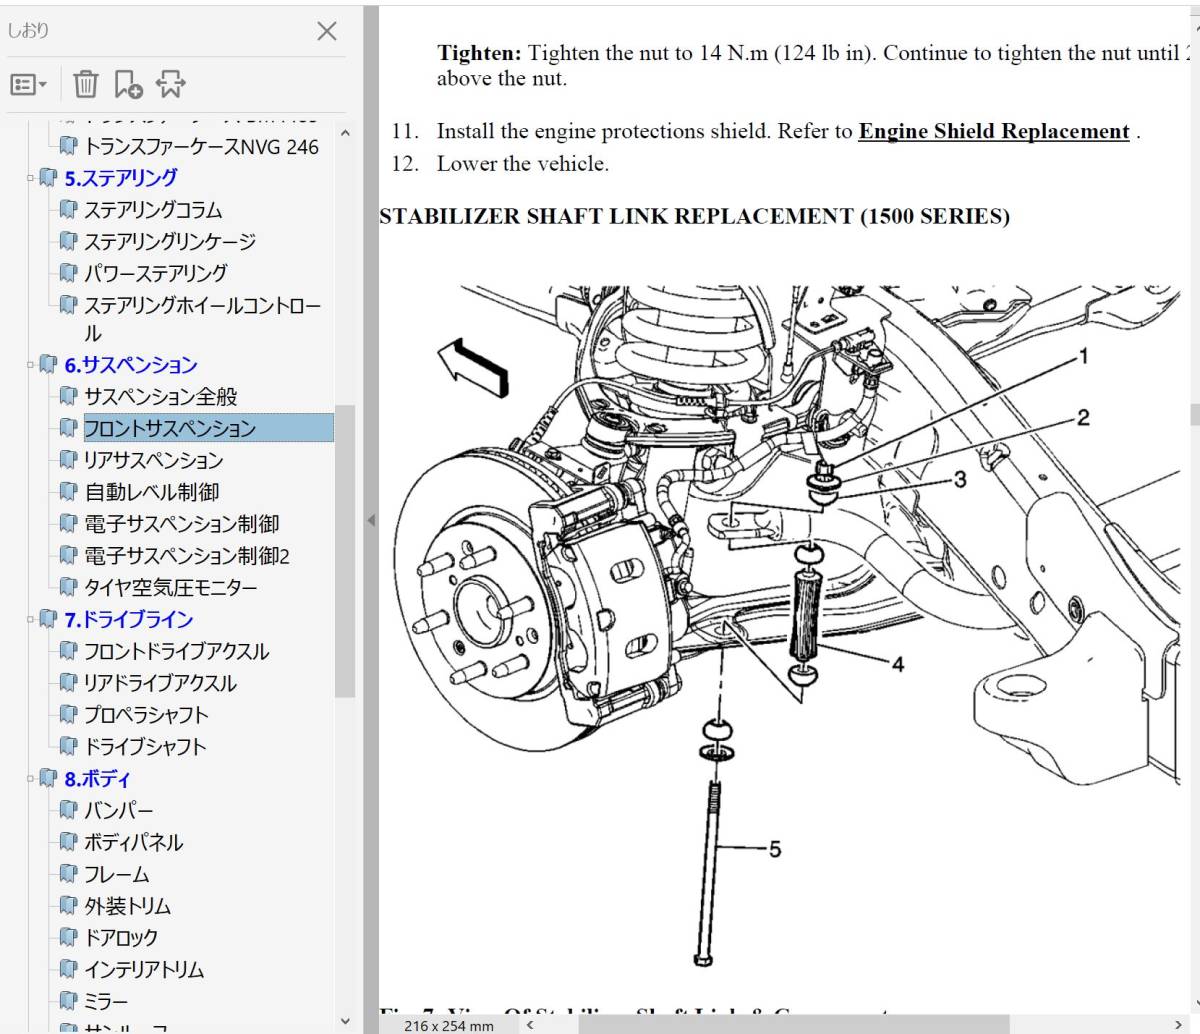Open the リアドライブアクスル bookmark
The height and width of the screenshot is (1034, 1200).
click(160, 683)
